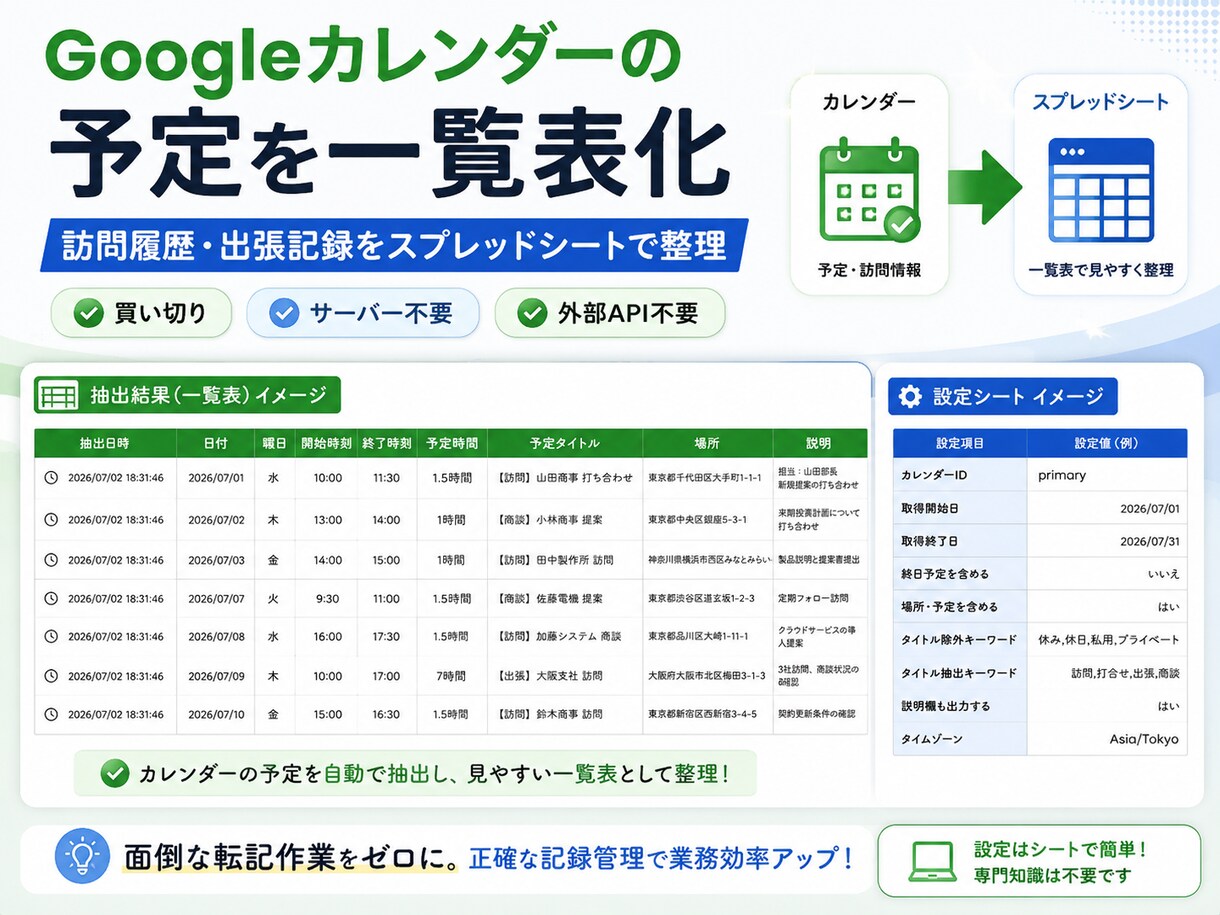1220x915 pixels.
Task: Click the clock icon in the 2026/07/02 row
Action: (x=51, y=520)
